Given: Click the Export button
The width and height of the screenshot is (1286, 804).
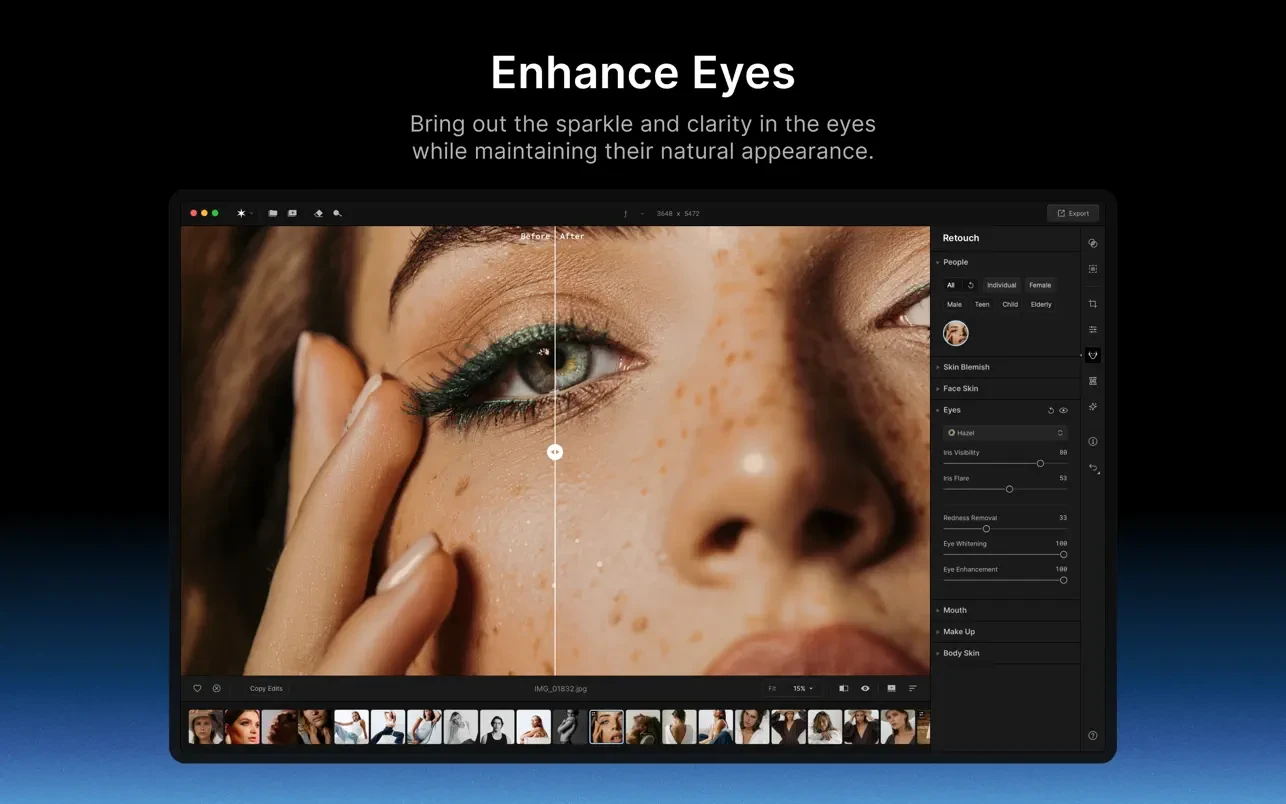Looking at the screenshot, I should pos(1073,213).
